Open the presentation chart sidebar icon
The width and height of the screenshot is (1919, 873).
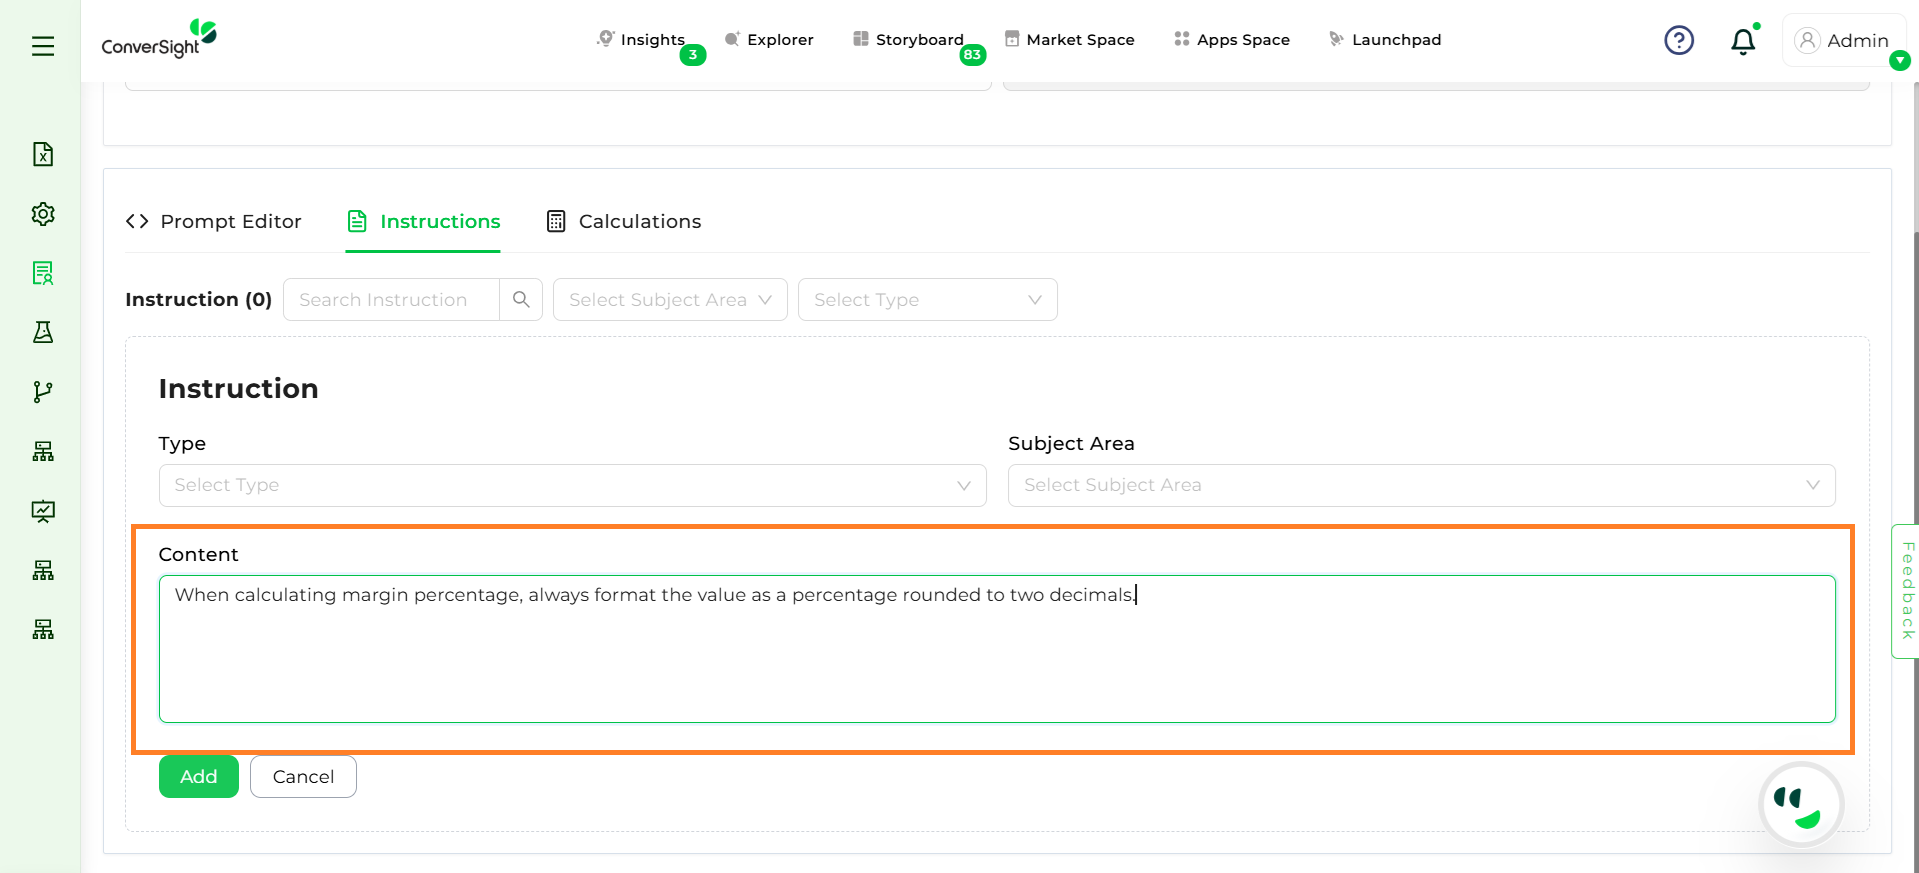pyautogui.click(x=43, y=511)
